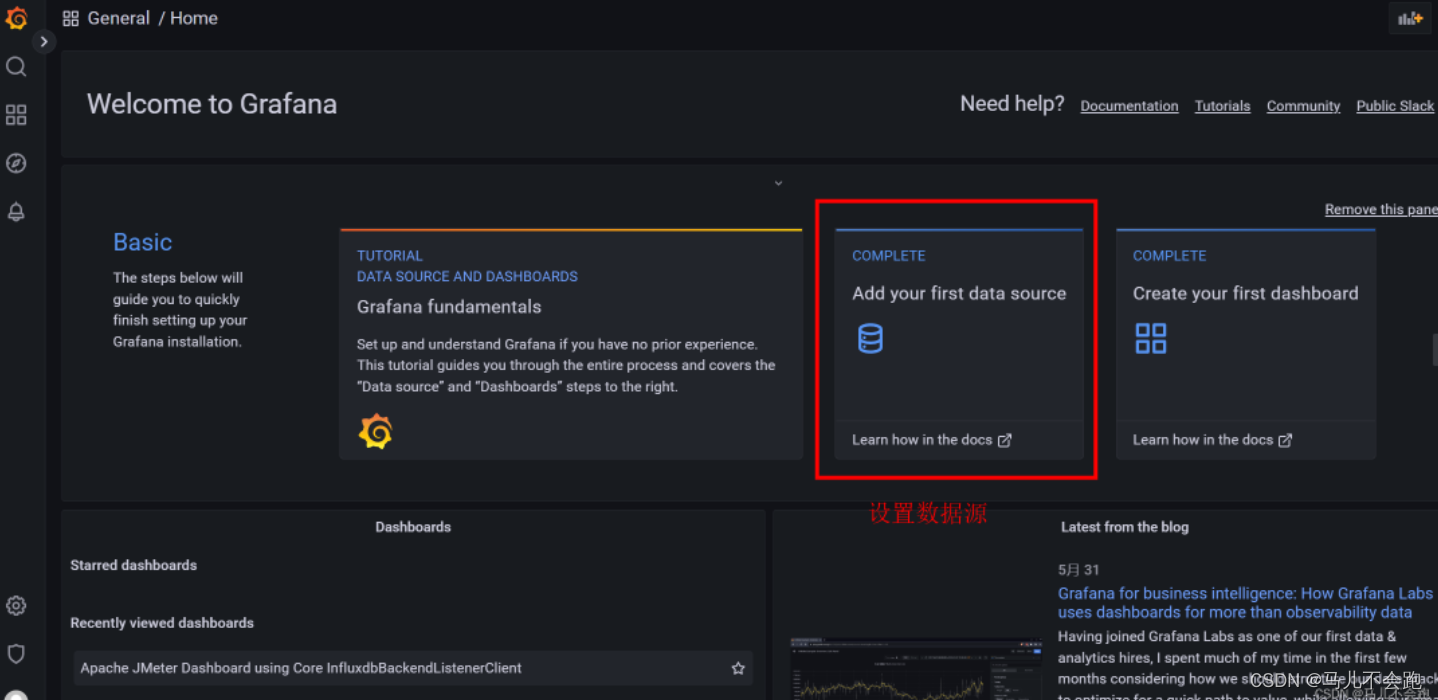This screenshot has height=700, width=1438.
Task: Click the page vertical scrollbar
Action: click(1434, 350)
